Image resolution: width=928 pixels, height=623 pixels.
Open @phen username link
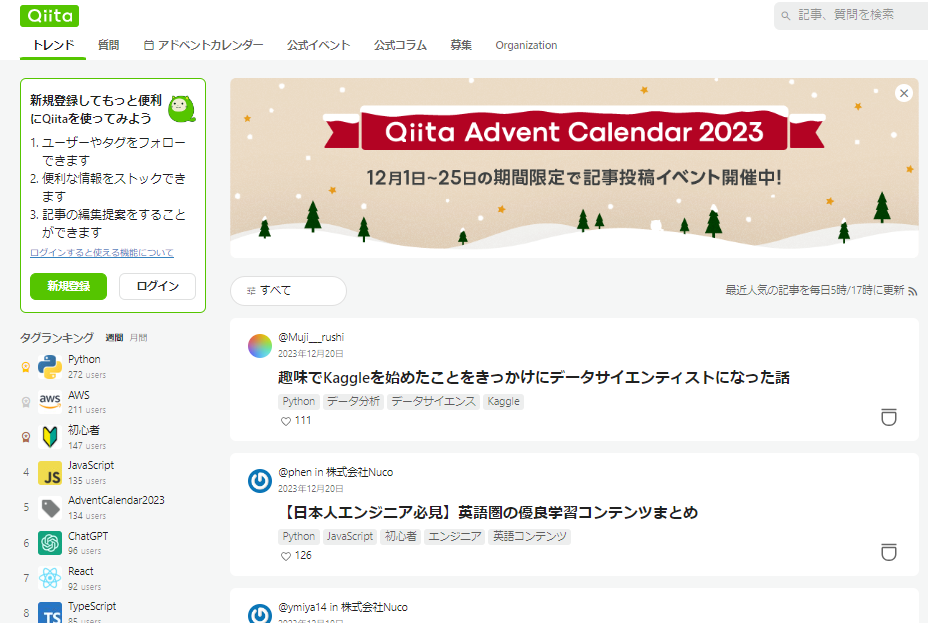click(295, 472)
